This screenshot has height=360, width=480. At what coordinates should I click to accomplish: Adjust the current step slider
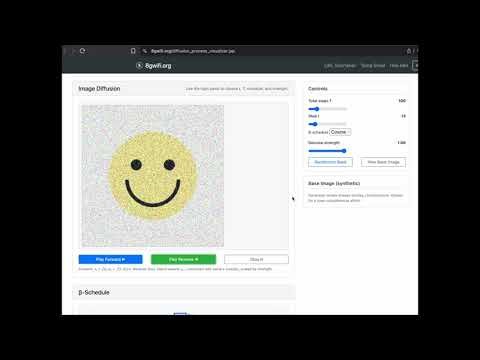pyautogui.click(x=328, y=124)
